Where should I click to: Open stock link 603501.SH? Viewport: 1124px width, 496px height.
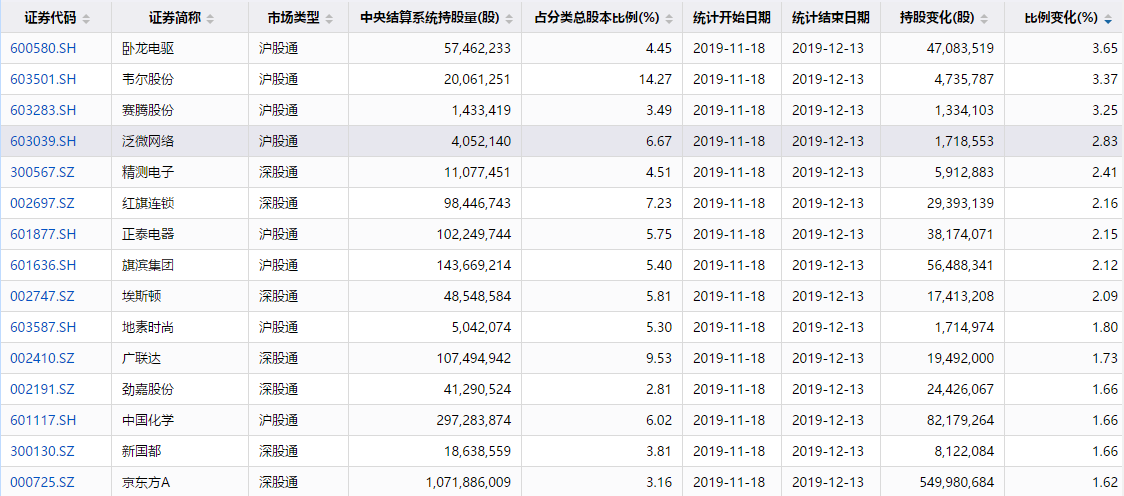[43, 80]
